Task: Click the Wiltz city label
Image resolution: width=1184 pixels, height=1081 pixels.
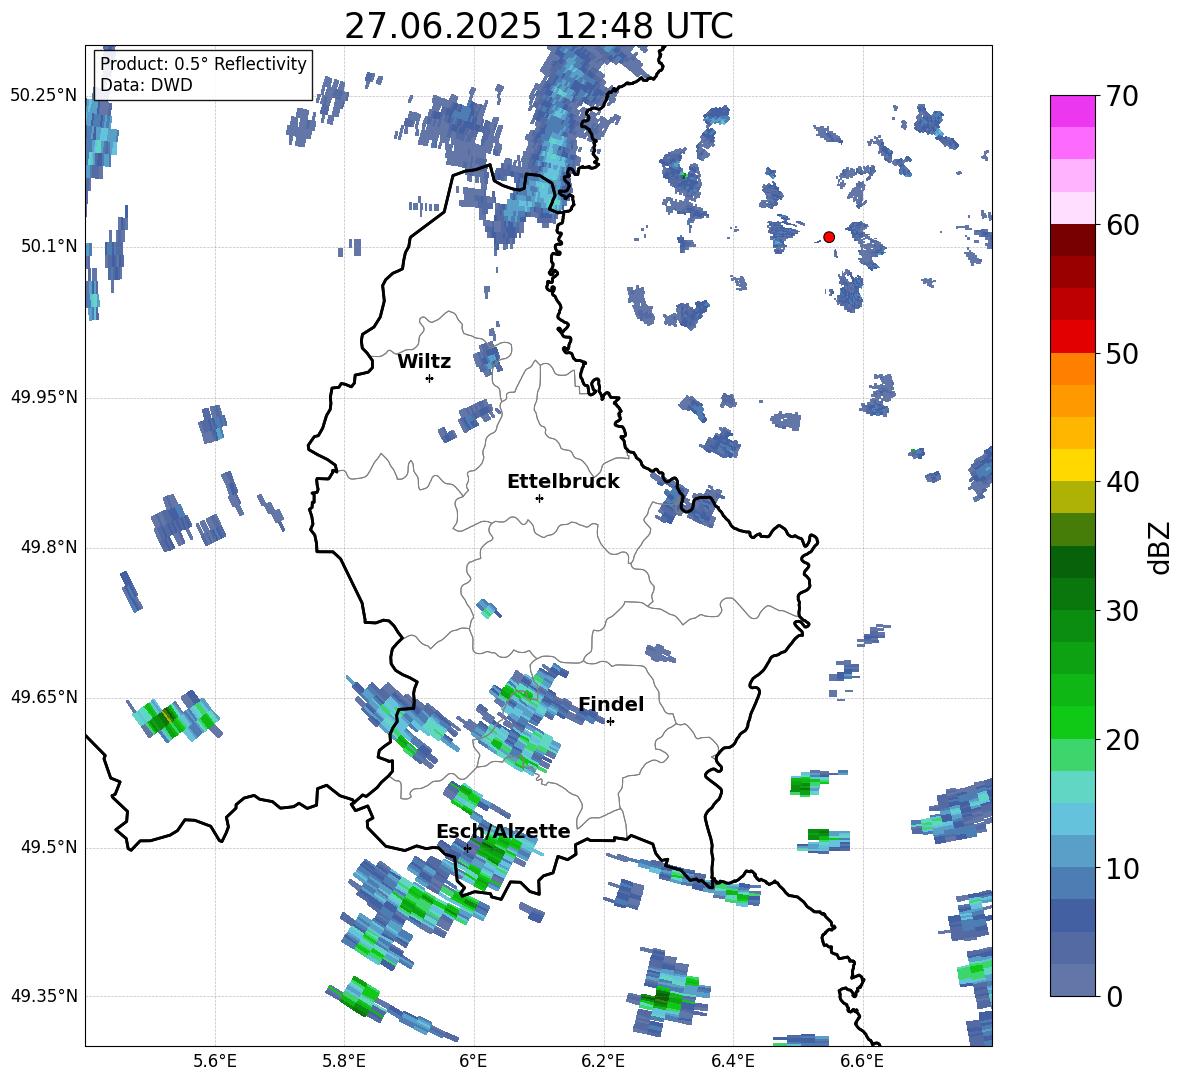Action: (424, 362)
